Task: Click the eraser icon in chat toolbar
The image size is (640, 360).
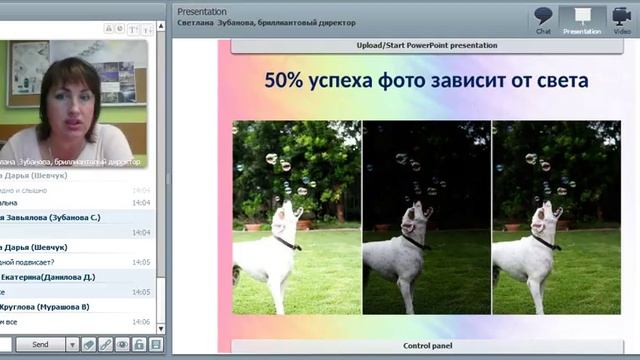Action: (89, 344)
